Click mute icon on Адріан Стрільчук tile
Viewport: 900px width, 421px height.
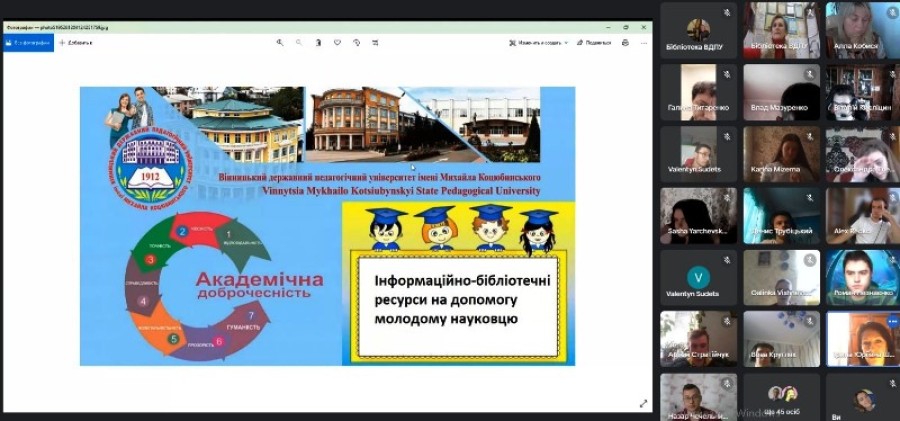click(x=727, y=321)
